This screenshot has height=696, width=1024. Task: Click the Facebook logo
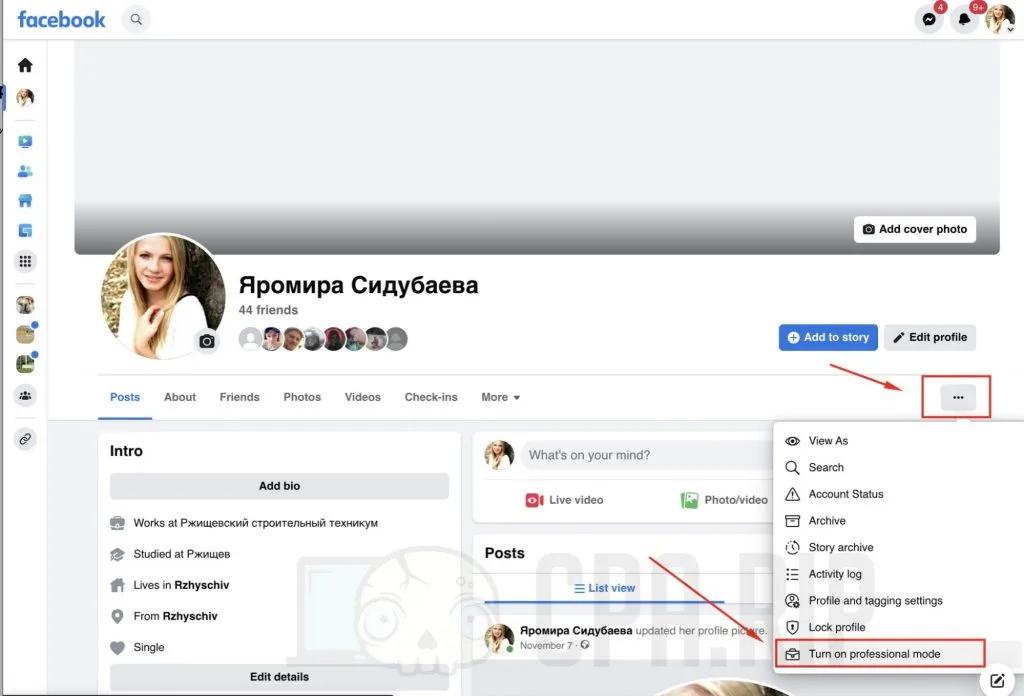[61, 20]
